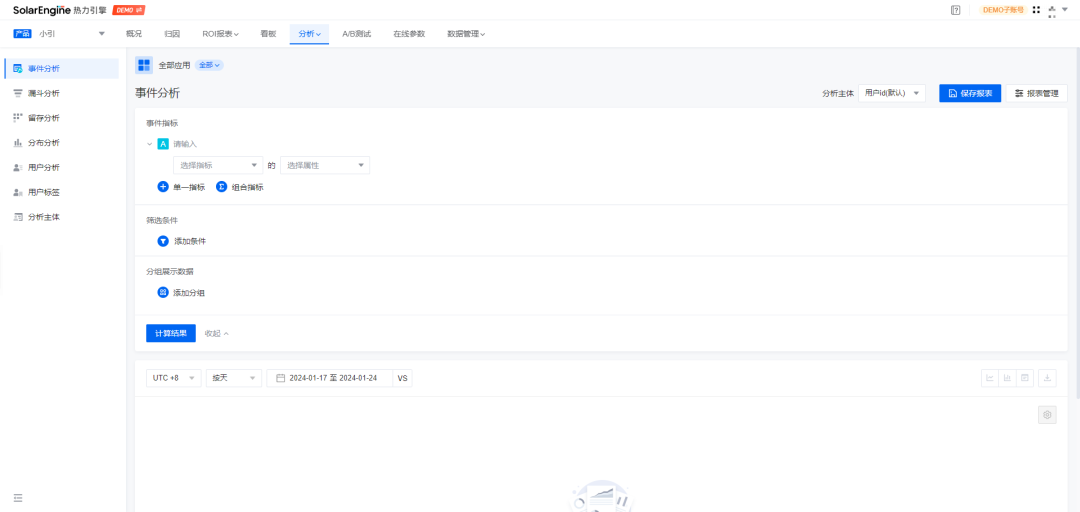
Task: Open the 按天 granularity dropdown
Action: tap(234, 378)
